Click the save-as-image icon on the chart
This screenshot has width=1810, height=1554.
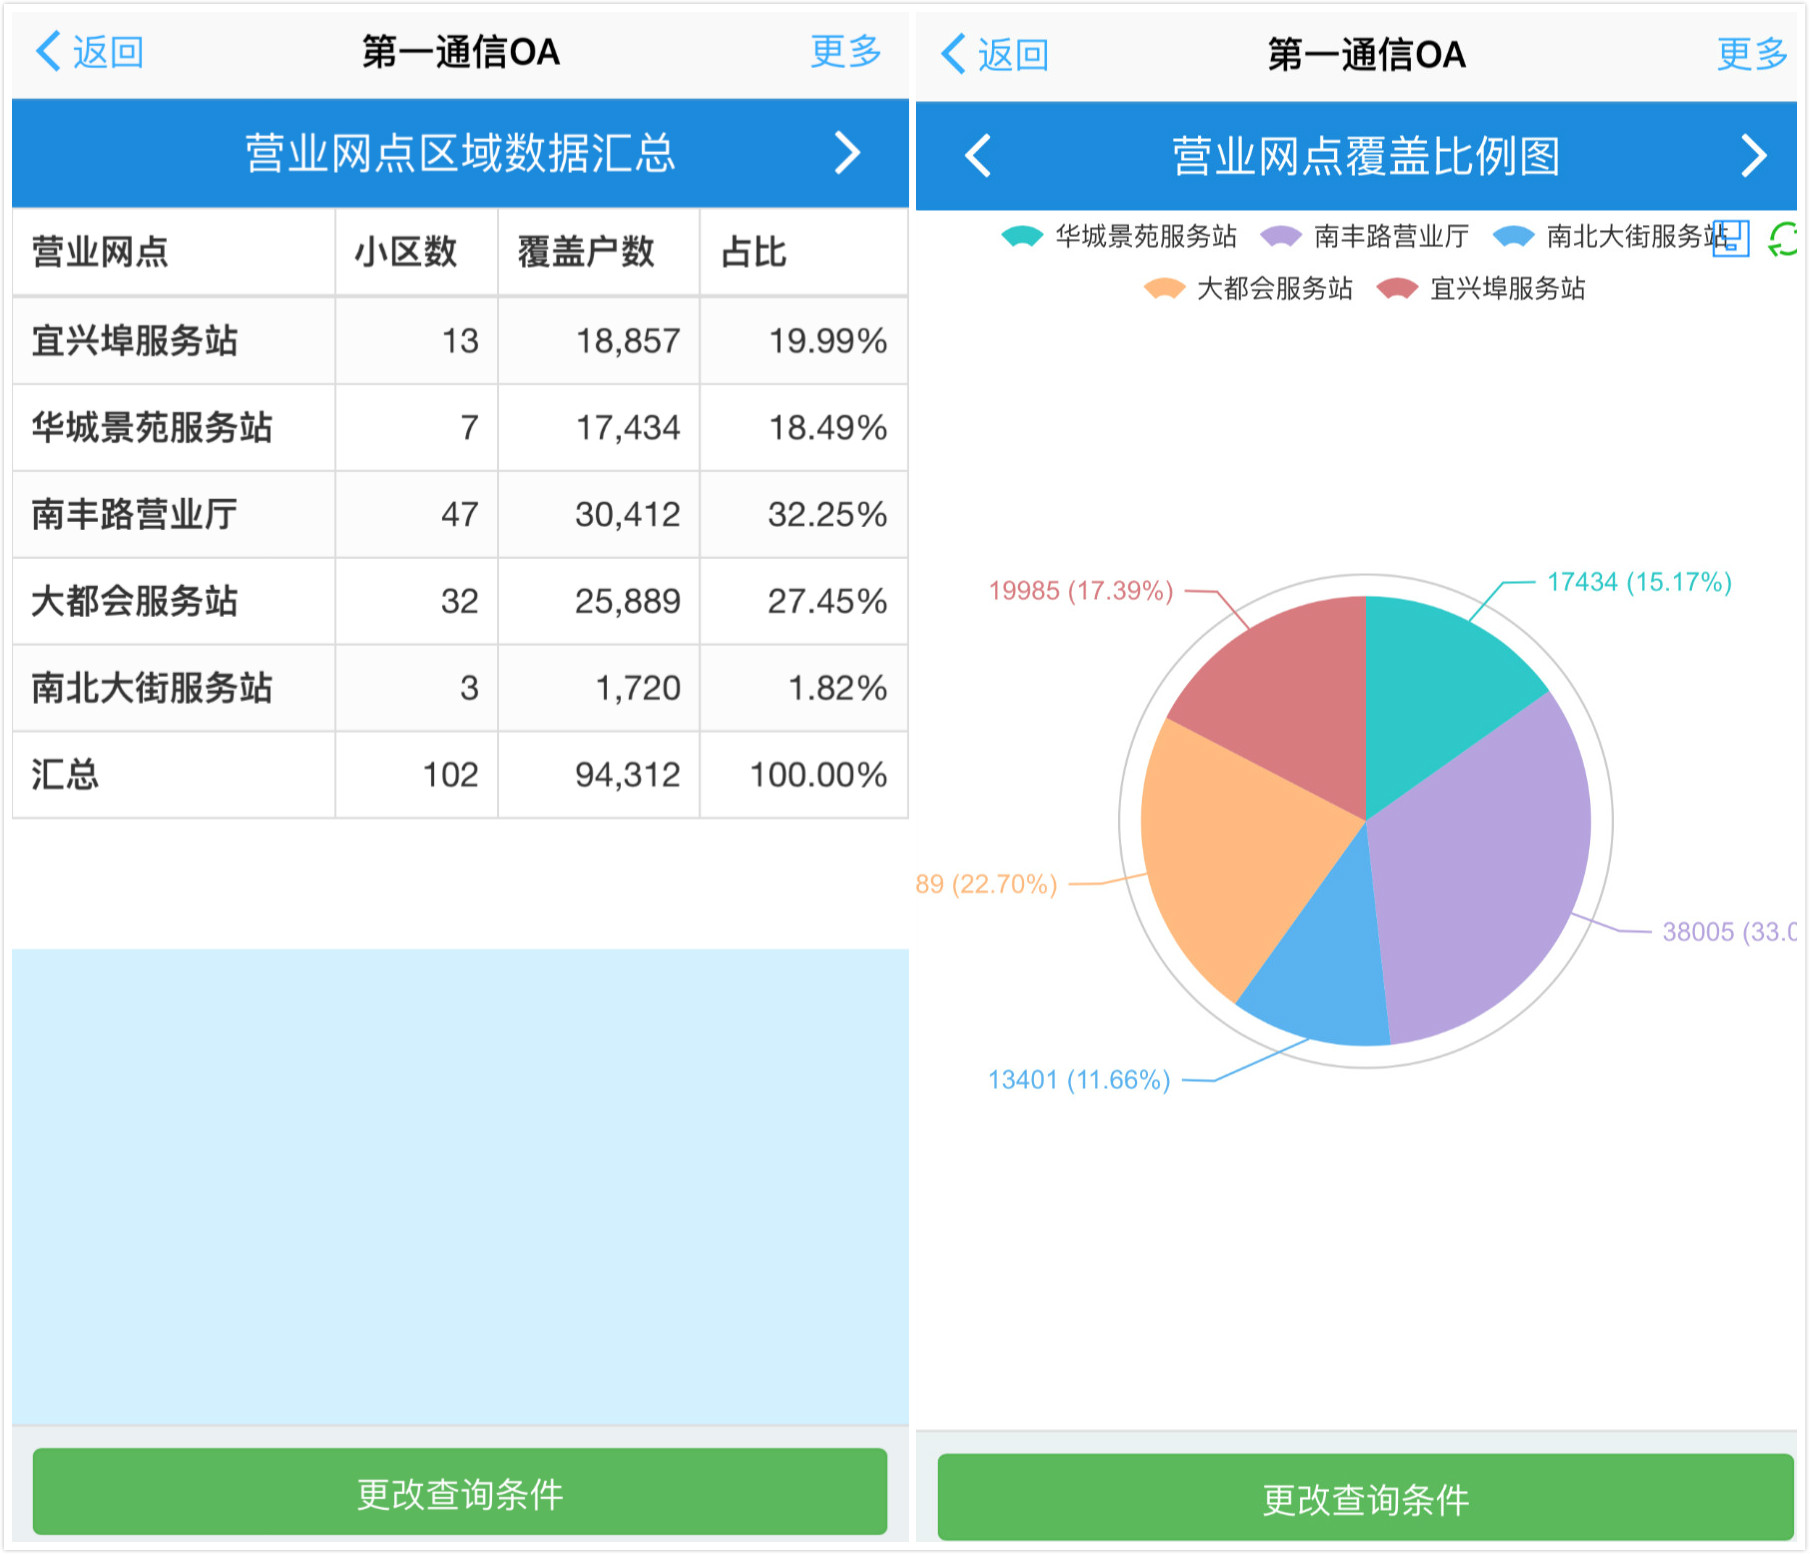[x=1731, y=240]
